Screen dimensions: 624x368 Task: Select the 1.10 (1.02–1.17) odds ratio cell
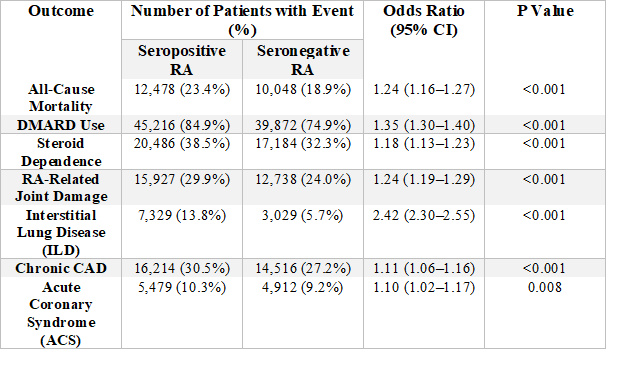[424, 287]
